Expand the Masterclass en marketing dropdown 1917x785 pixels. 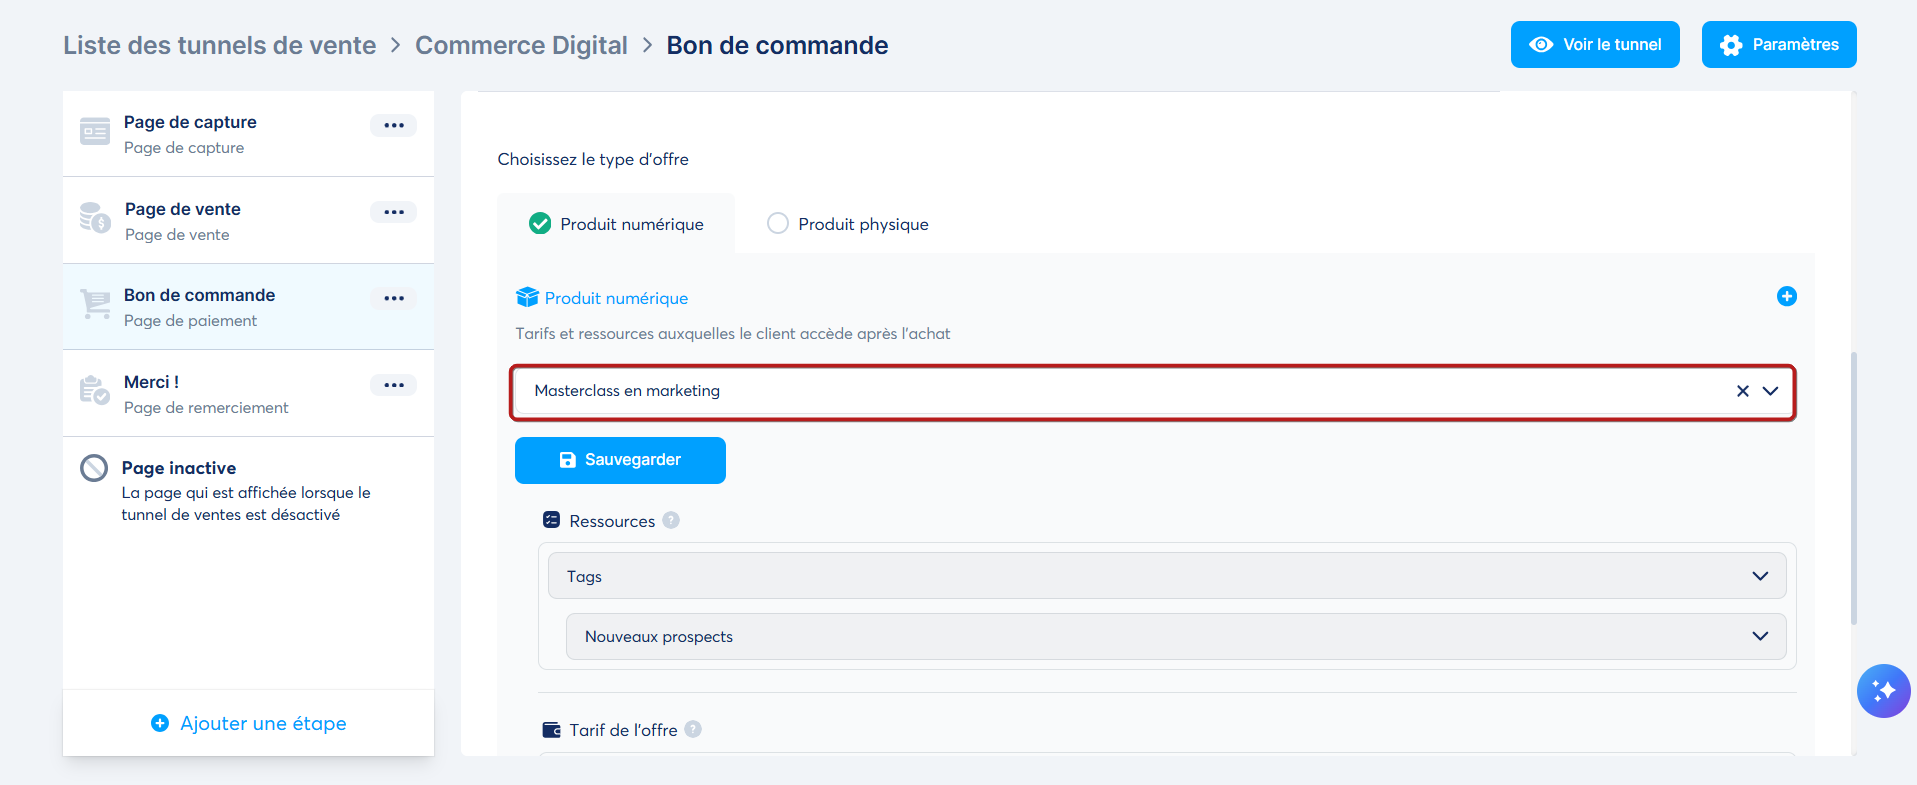coord(1770,391)
